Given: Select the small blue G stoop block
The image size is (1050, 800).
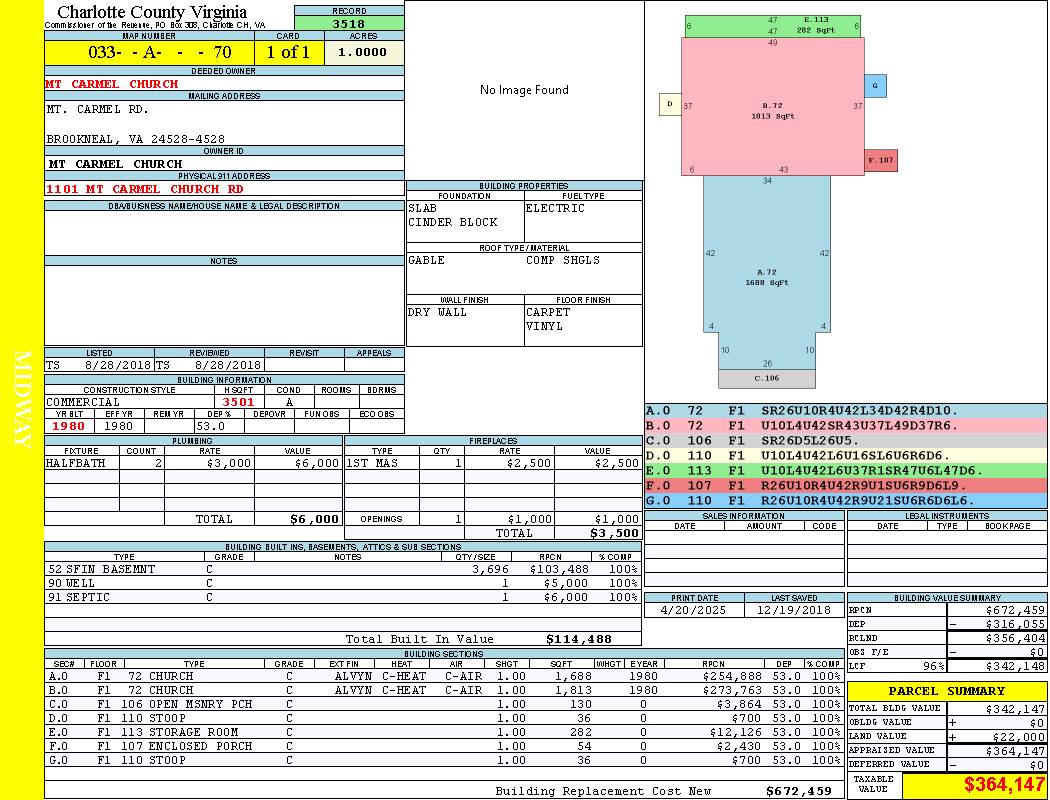Looking at the screenshot, I should click(875, 86).
